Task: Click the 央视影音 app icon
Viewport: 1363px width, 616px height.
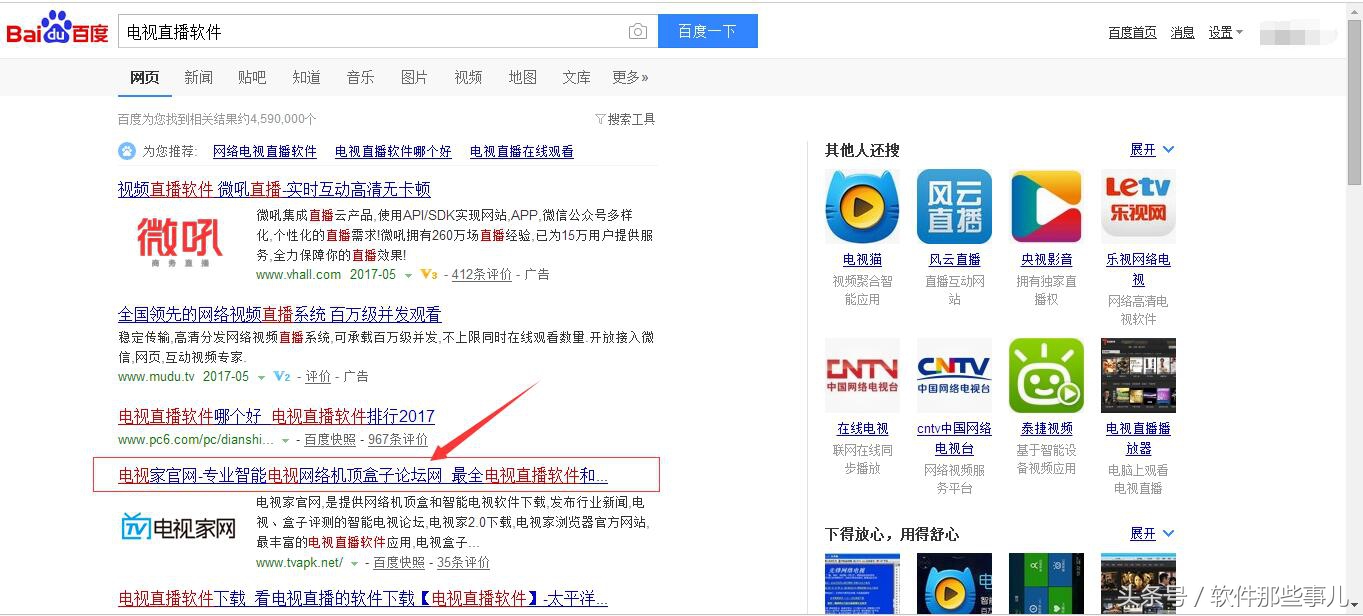Action: click(x=1046, y=207)
